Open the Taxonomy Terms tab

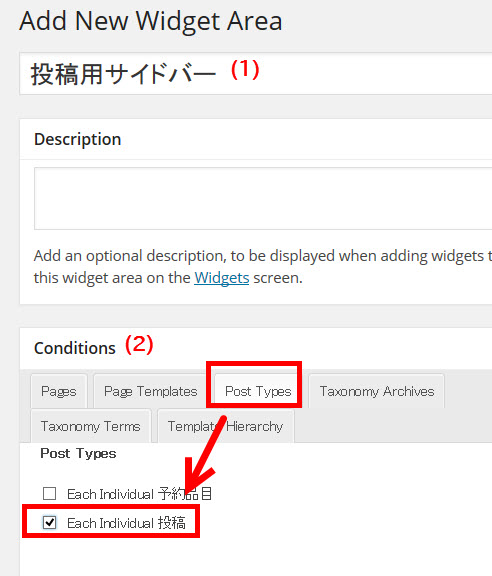coord(91,426)
